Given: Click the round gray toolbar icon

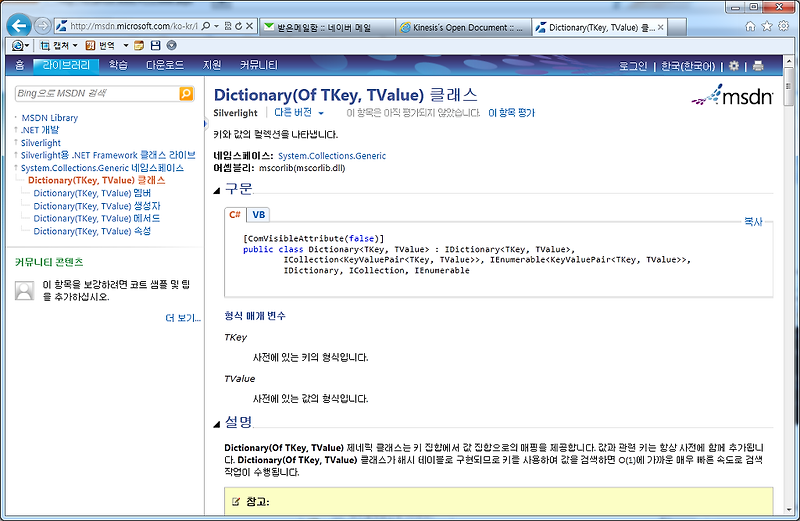Looking at the screenshot, I should tap(172, 45).
